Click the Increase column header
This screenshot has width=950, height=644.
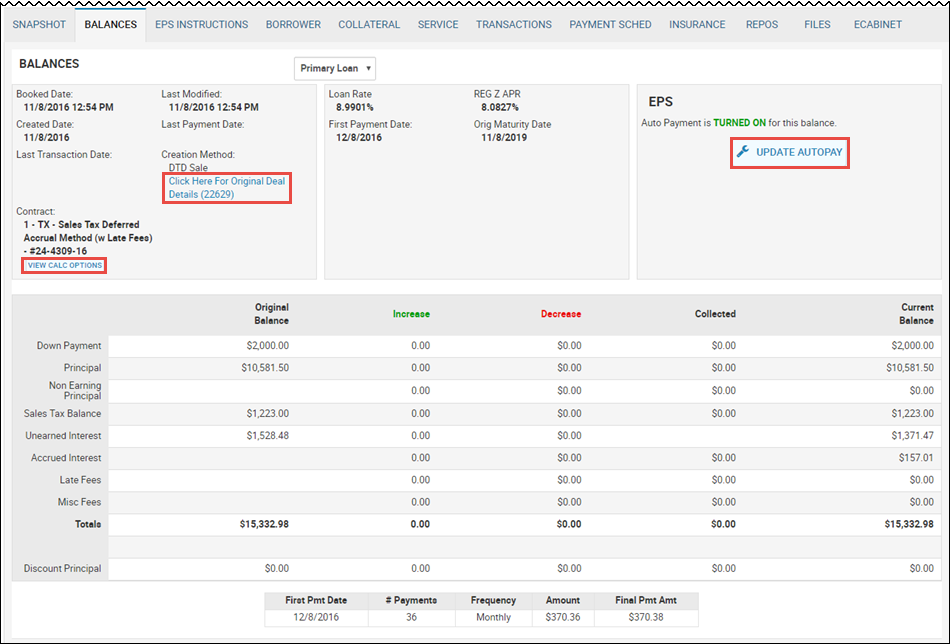coord(411,314)
